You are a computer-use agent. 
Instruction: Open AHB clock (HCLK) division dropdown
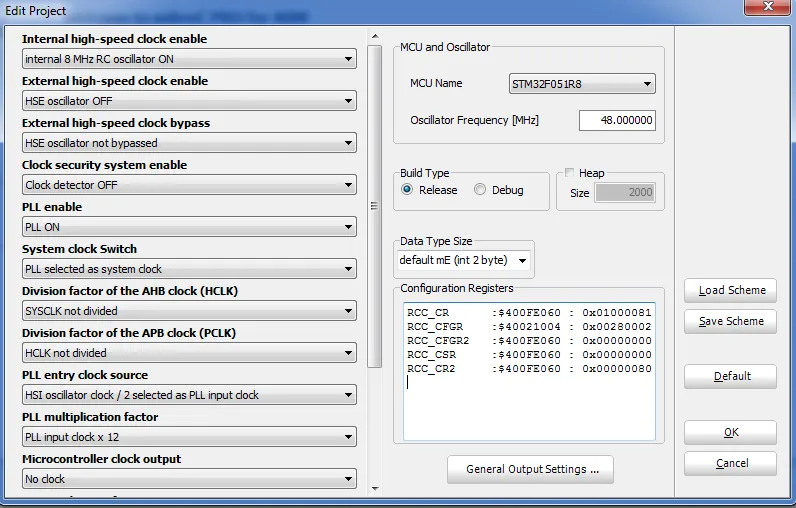[189, 311]
